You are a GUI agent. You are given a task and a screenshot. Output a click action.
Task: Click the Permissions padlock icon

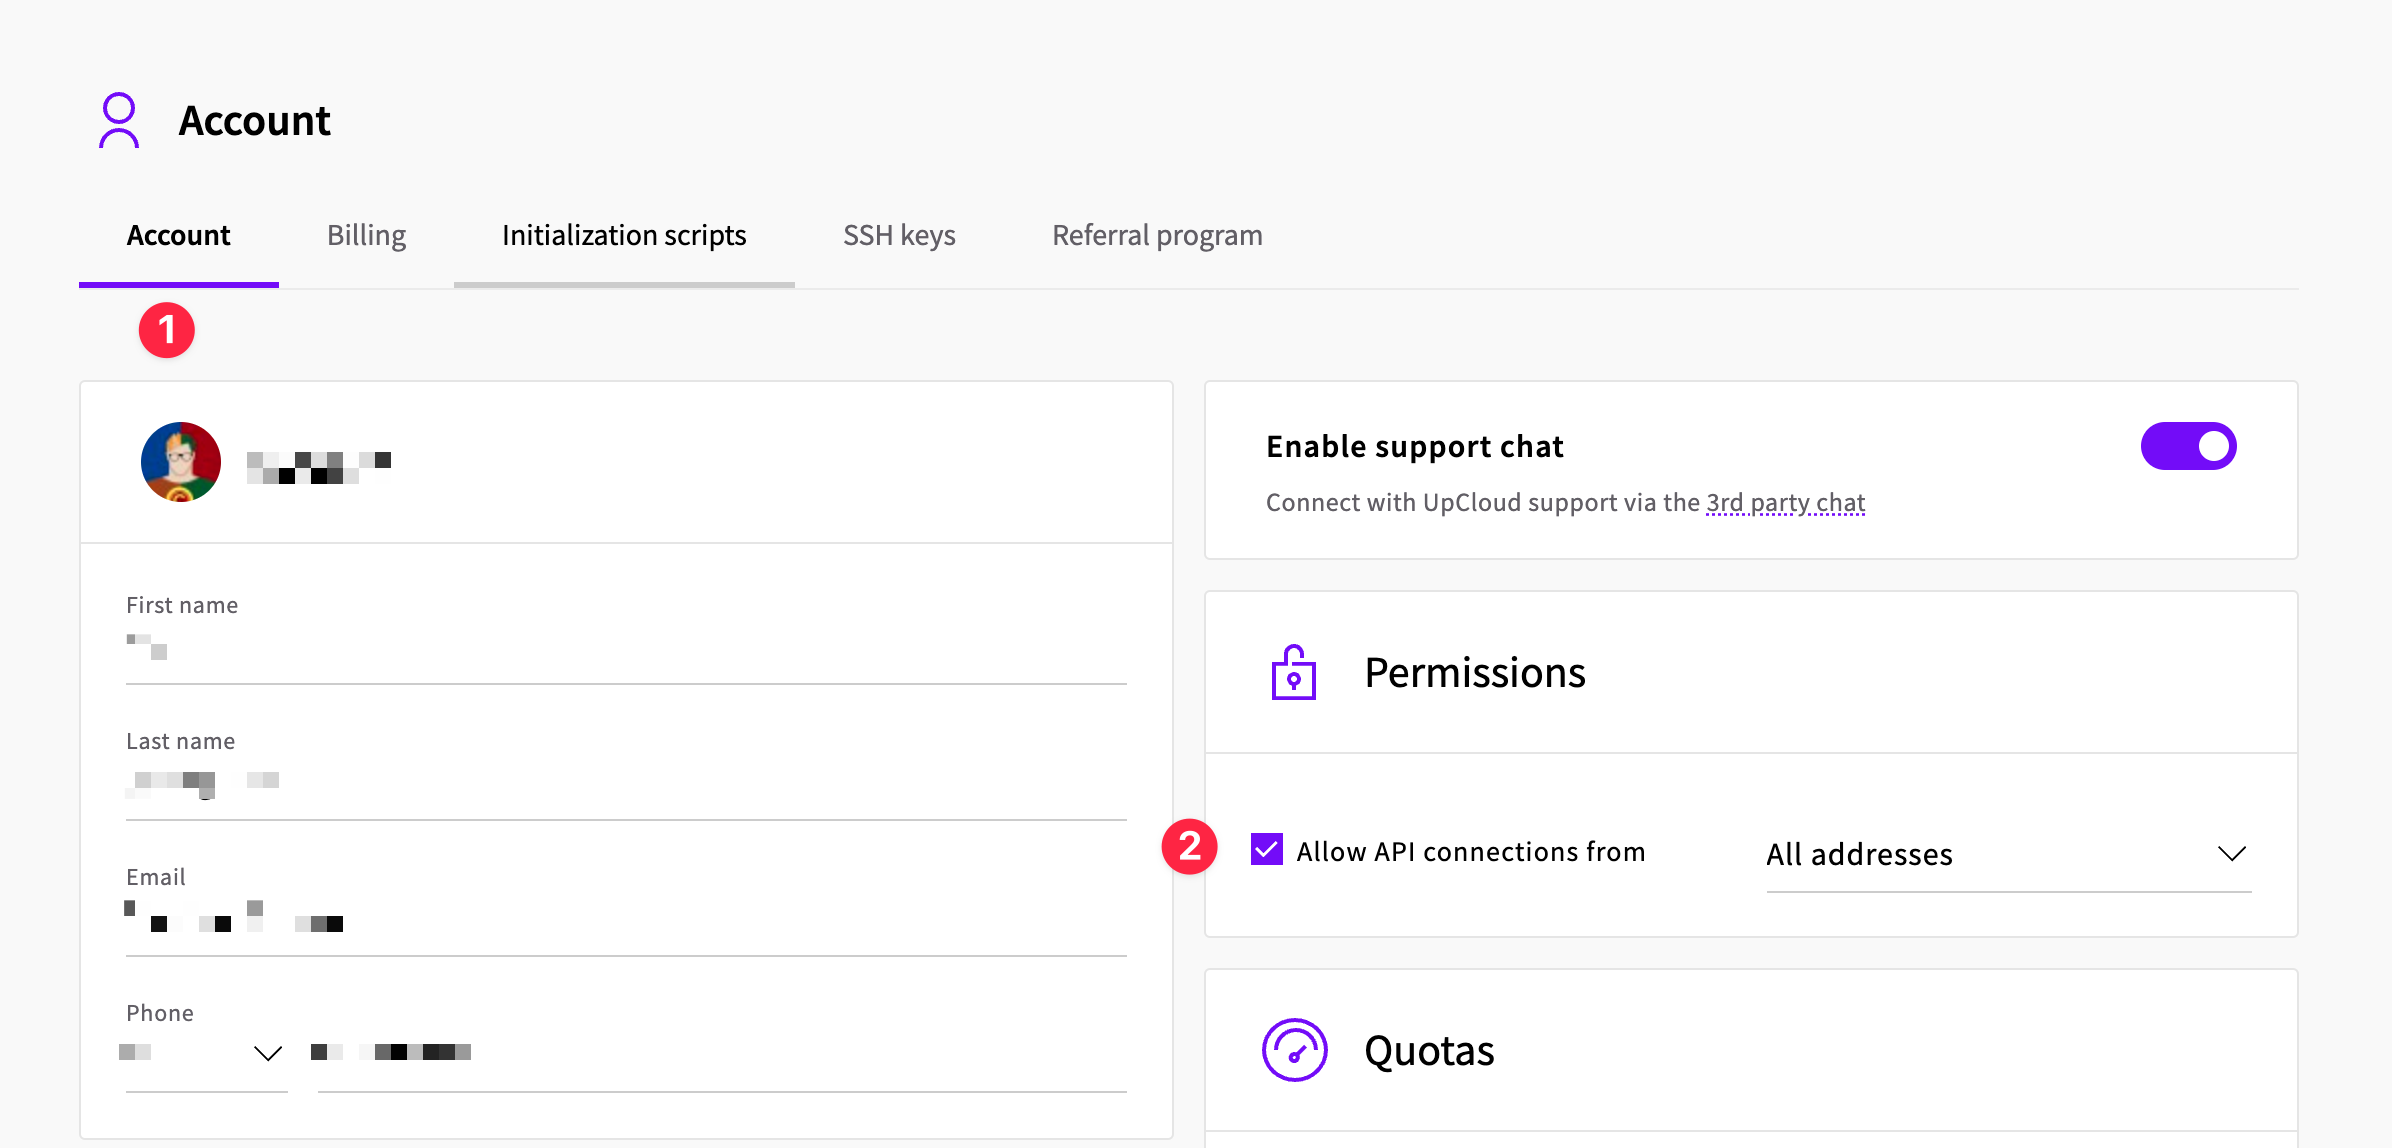pyautogui.click(x=1293, y=672)
